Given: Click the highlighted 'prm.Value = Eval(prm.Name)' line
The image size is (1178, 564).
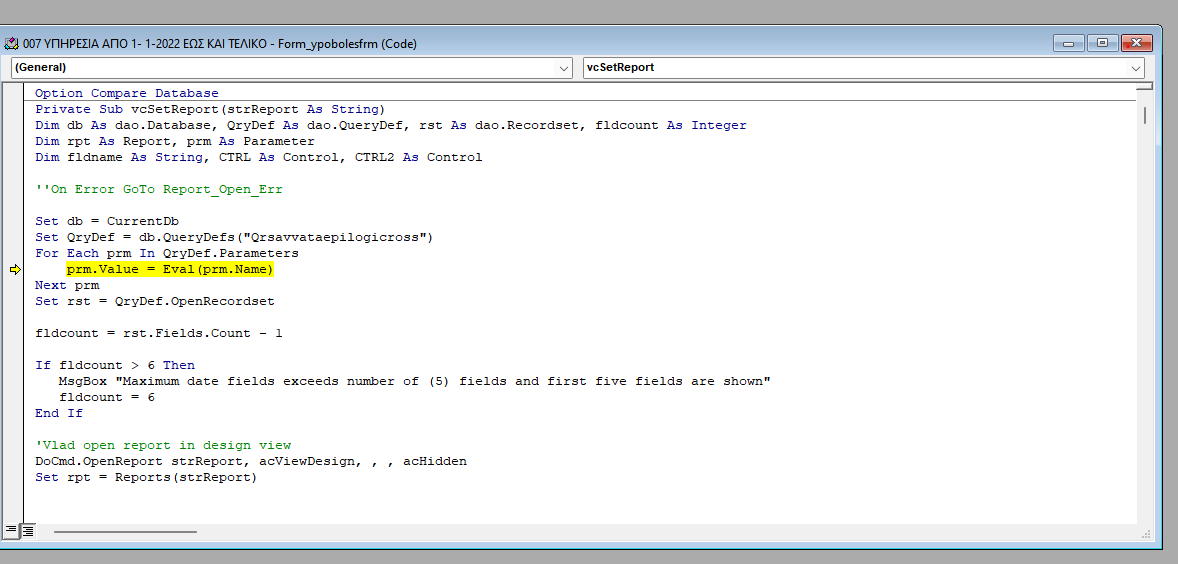Looking at the screenshot, I should tap(170, 270).
